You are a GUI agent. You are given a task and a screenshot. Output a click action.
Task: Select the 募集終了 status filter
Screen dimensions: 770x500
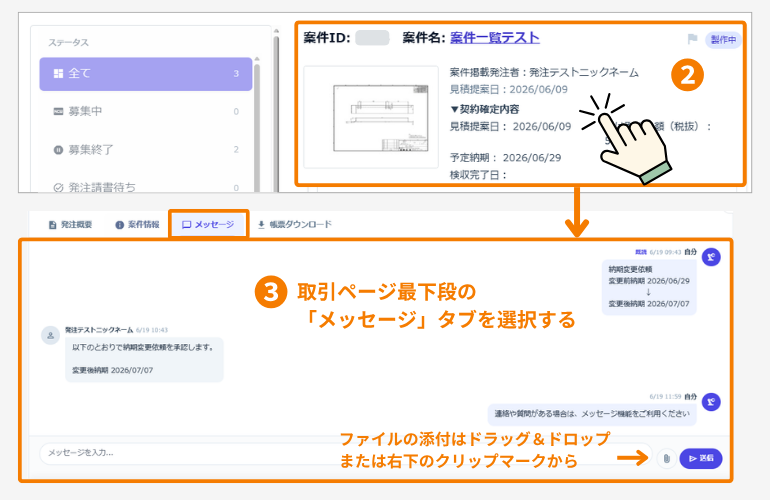(145, 149)
